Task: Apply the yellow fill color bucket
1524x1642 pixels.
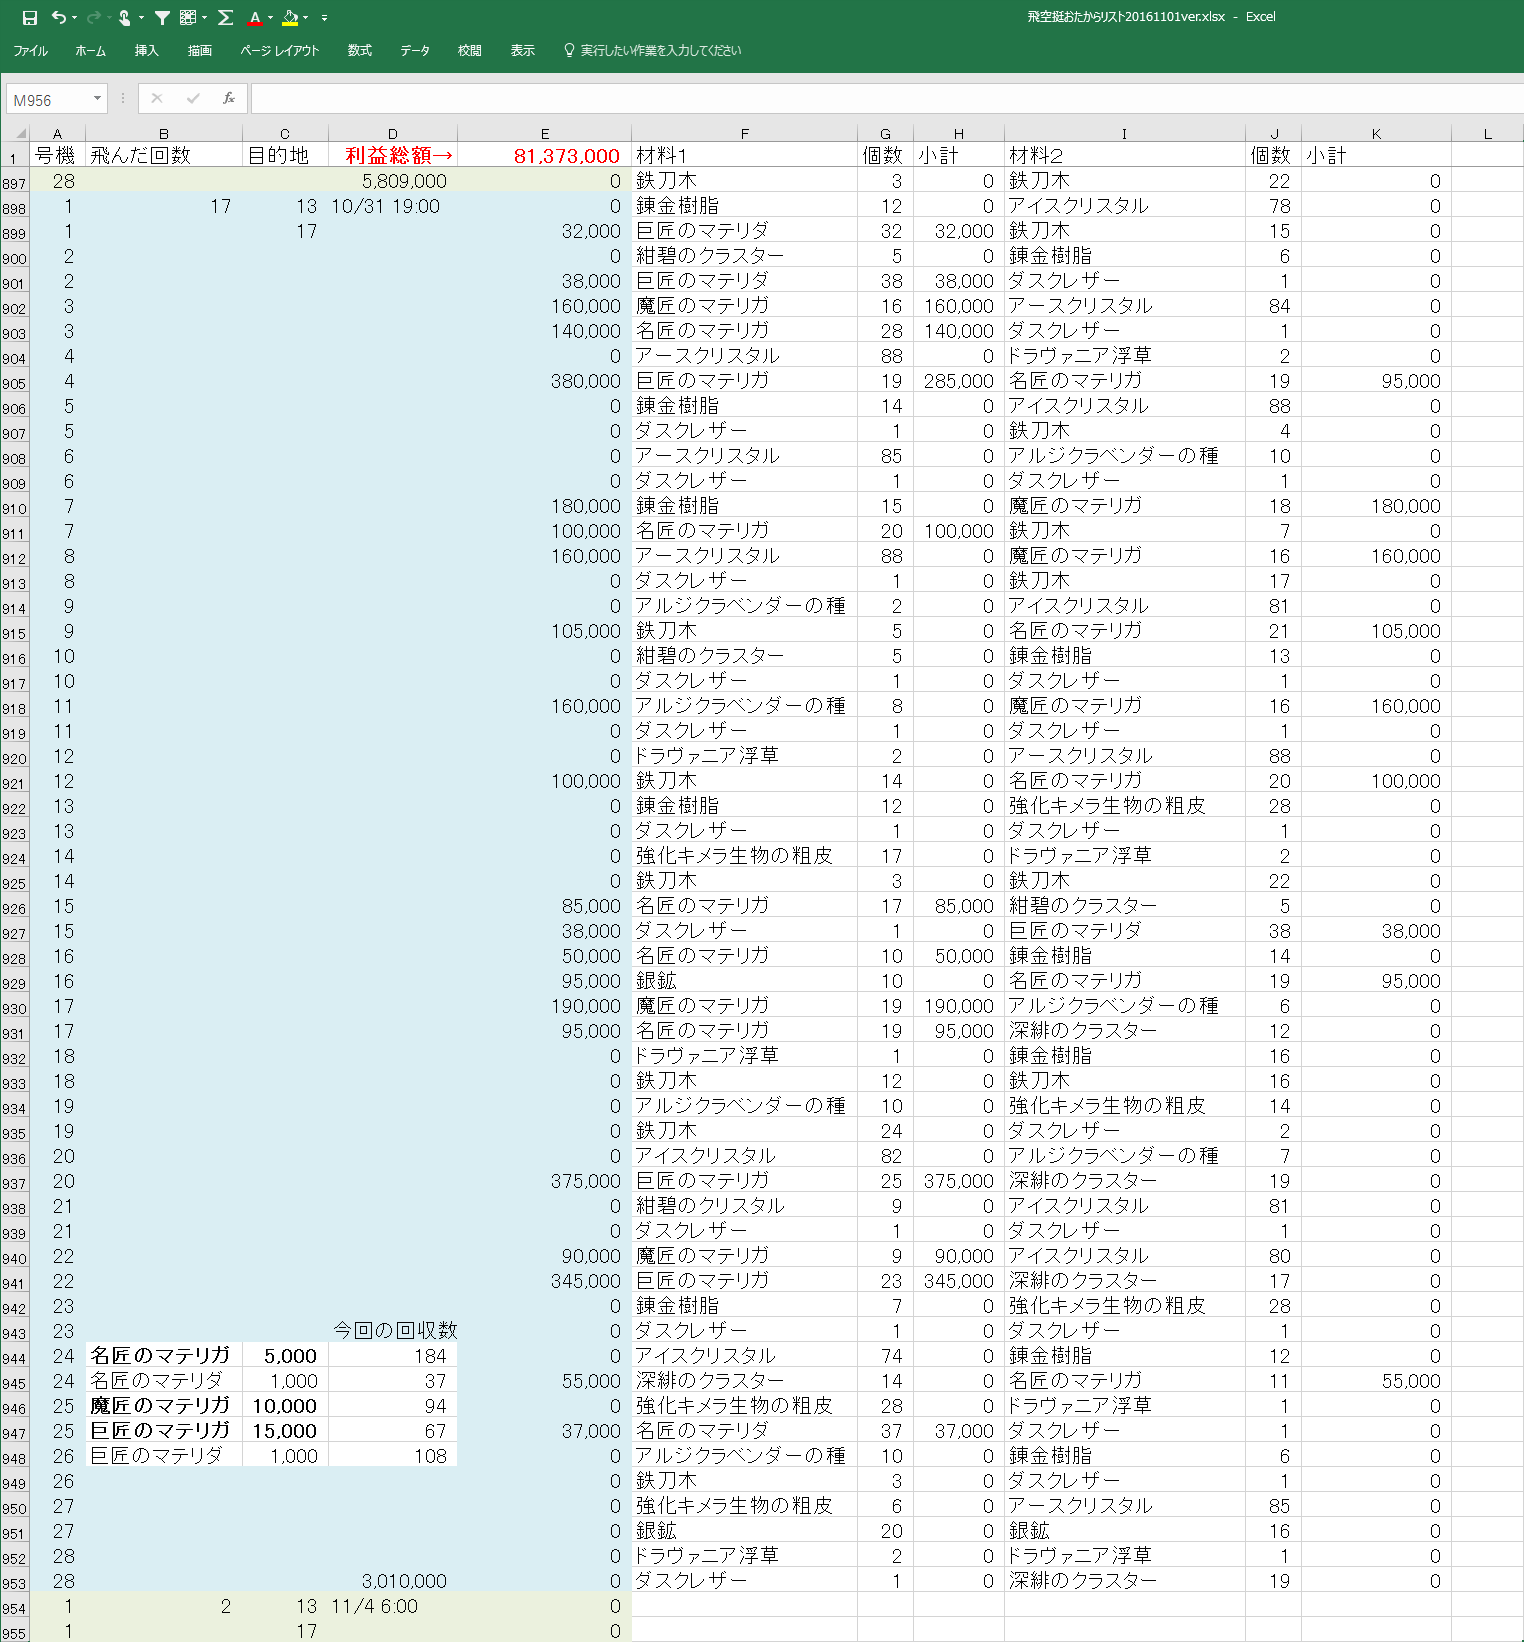Action: tap(290, 17)
